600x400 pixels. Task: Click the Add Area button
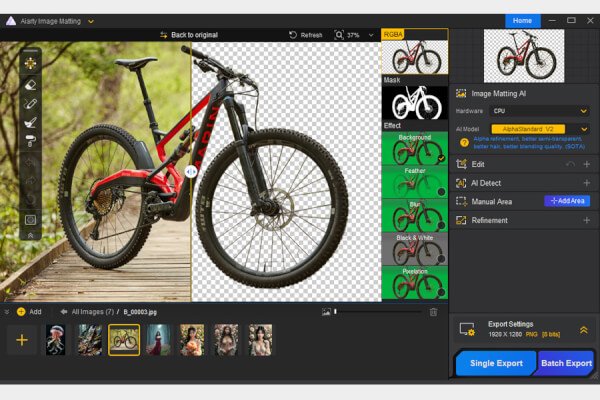point(567,201)
